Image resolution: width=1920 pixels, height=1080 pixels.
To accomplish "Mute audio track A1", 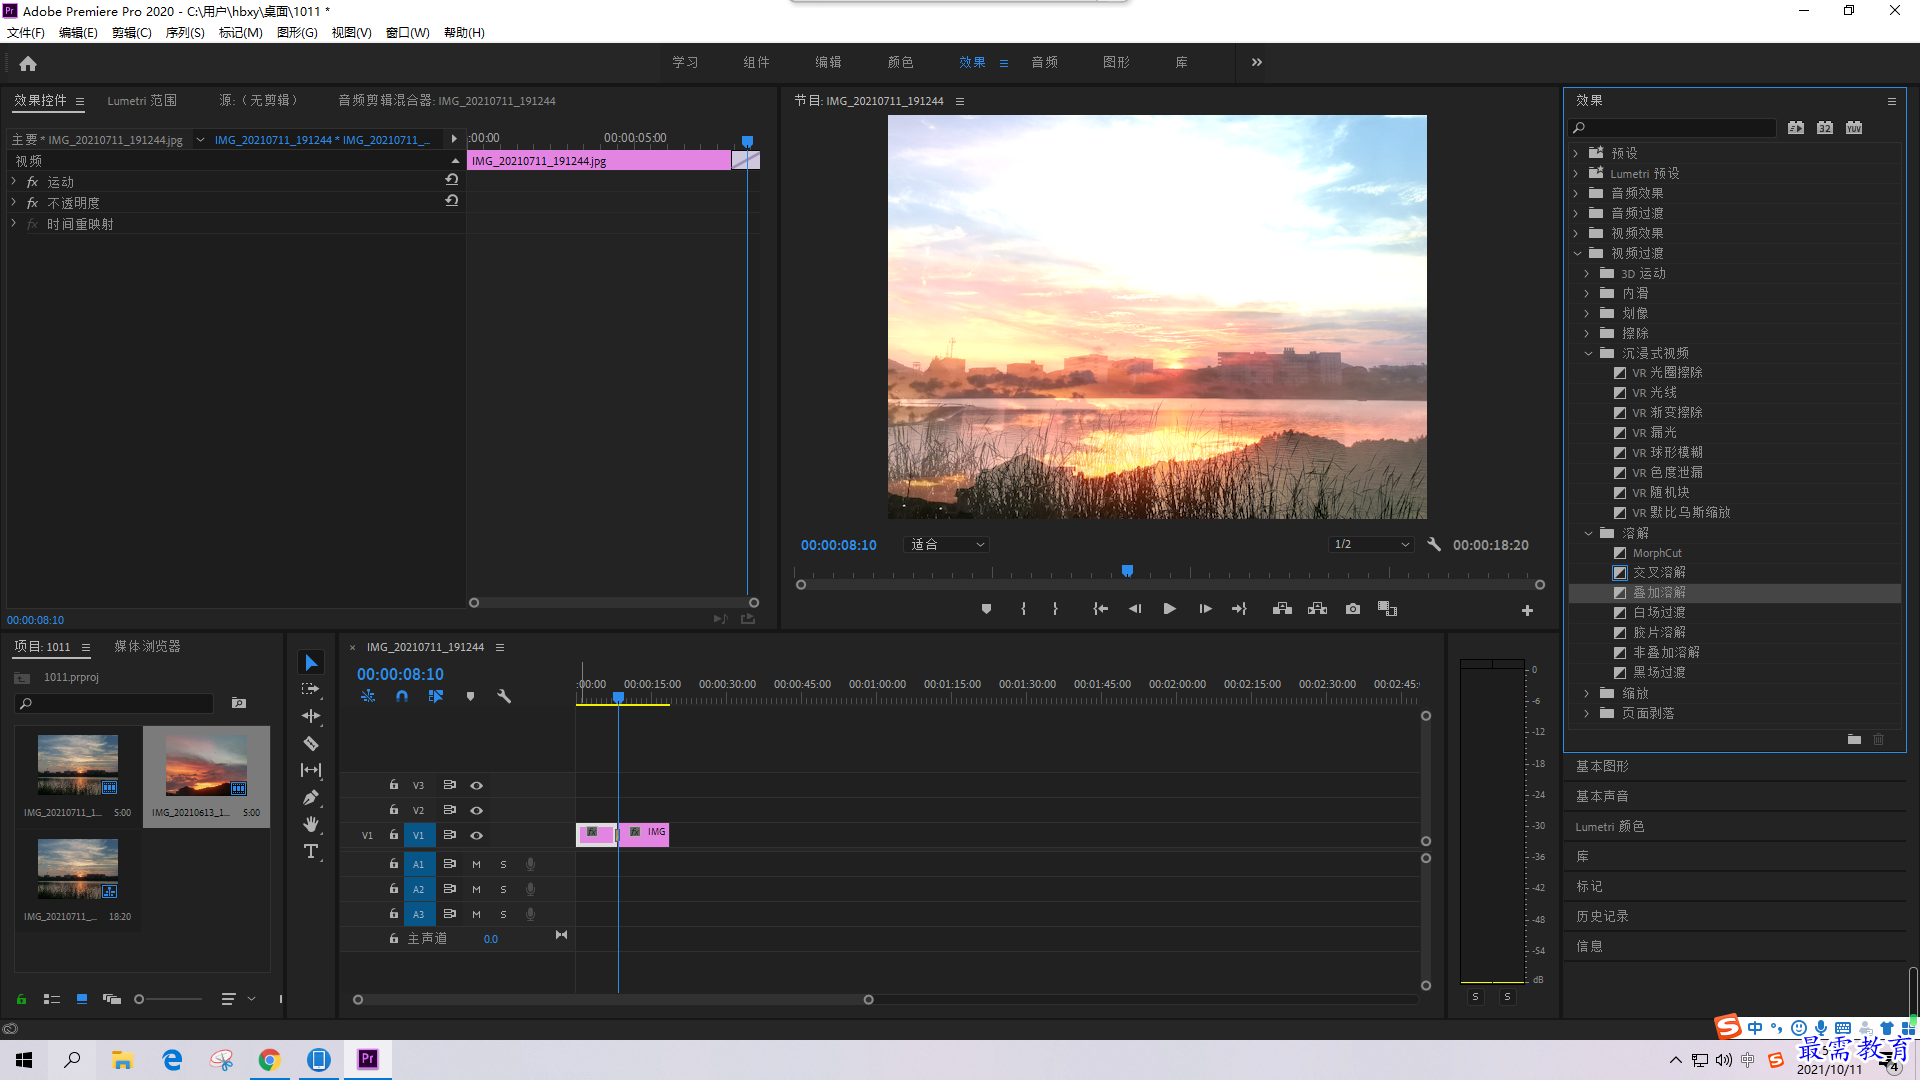I will tap(476, 864).
